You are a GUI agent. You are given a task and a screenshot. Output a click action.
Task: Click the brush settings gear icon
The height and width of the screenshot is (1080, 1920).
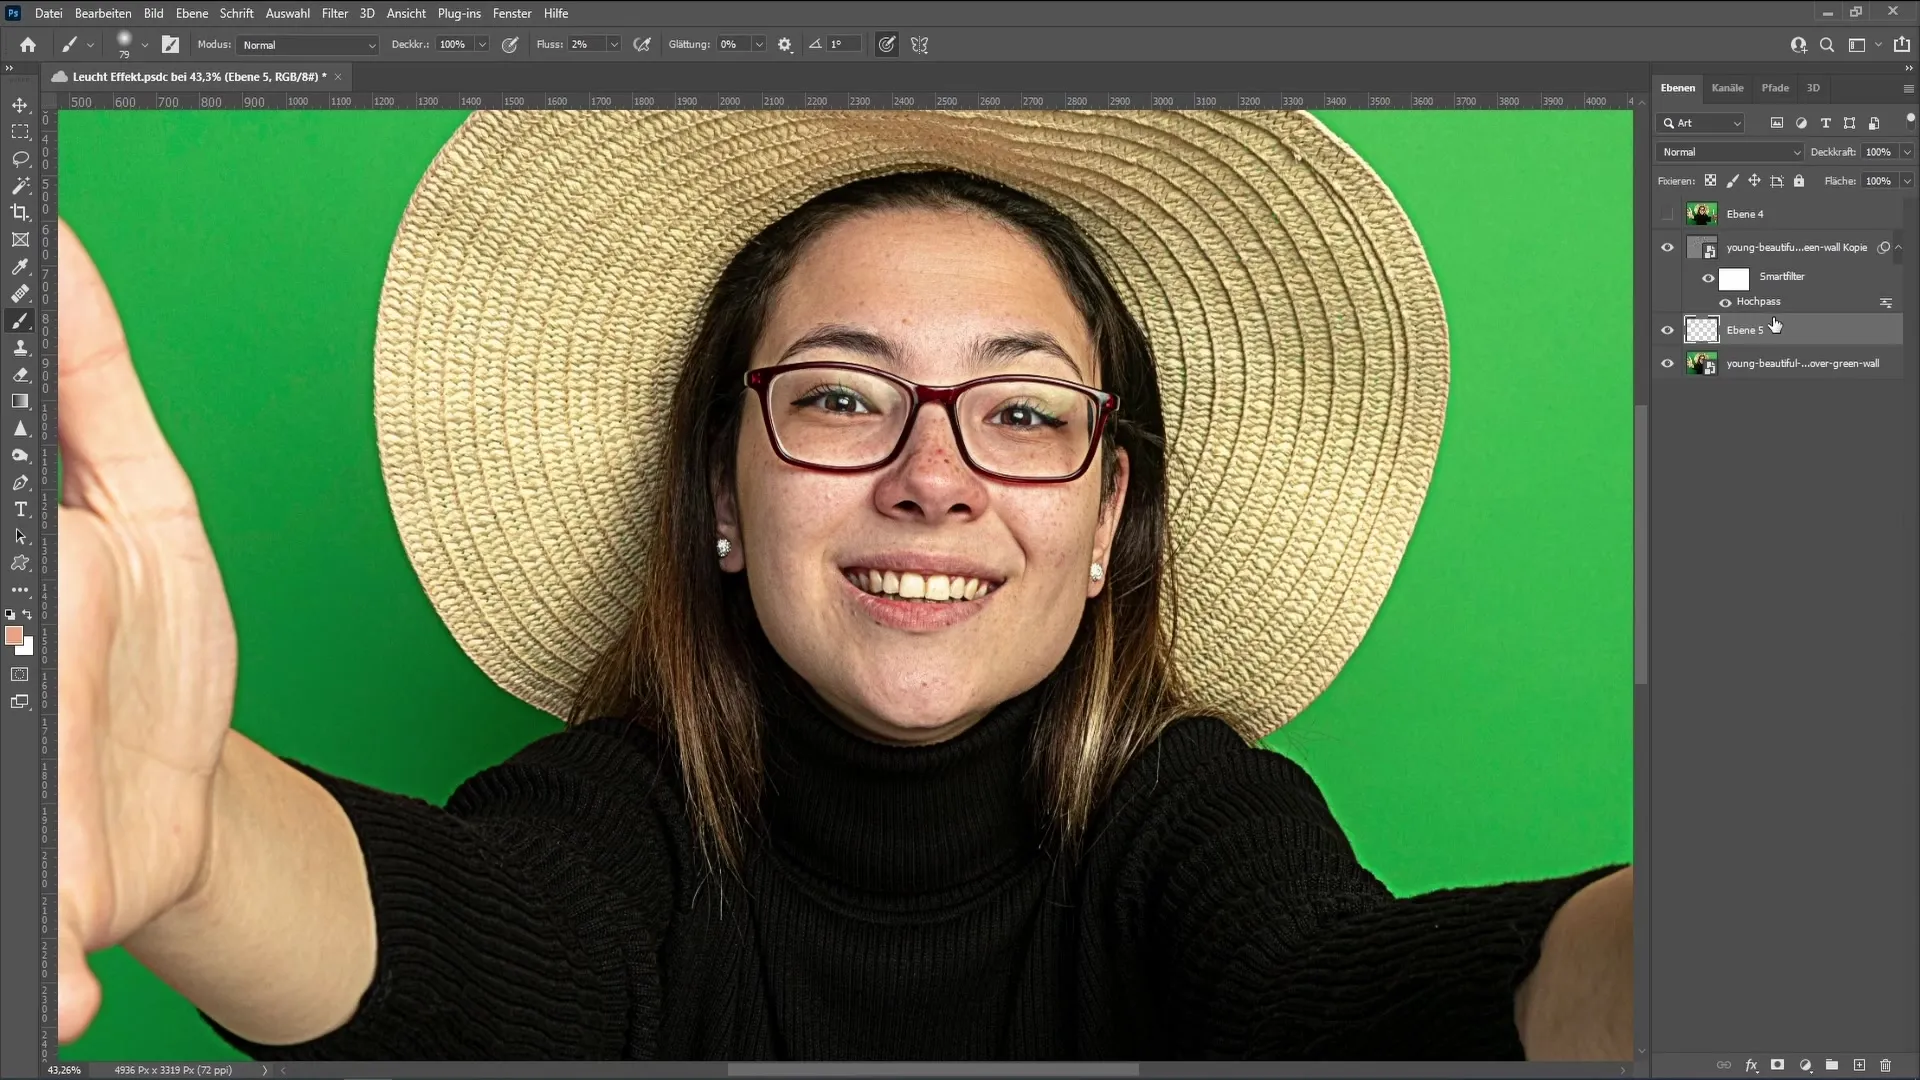786,44
